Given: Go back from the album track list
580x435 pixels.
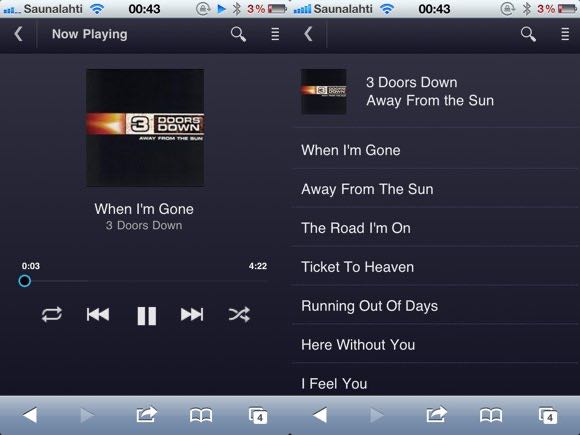Looking at the screenshot, I should coord(308,34).
